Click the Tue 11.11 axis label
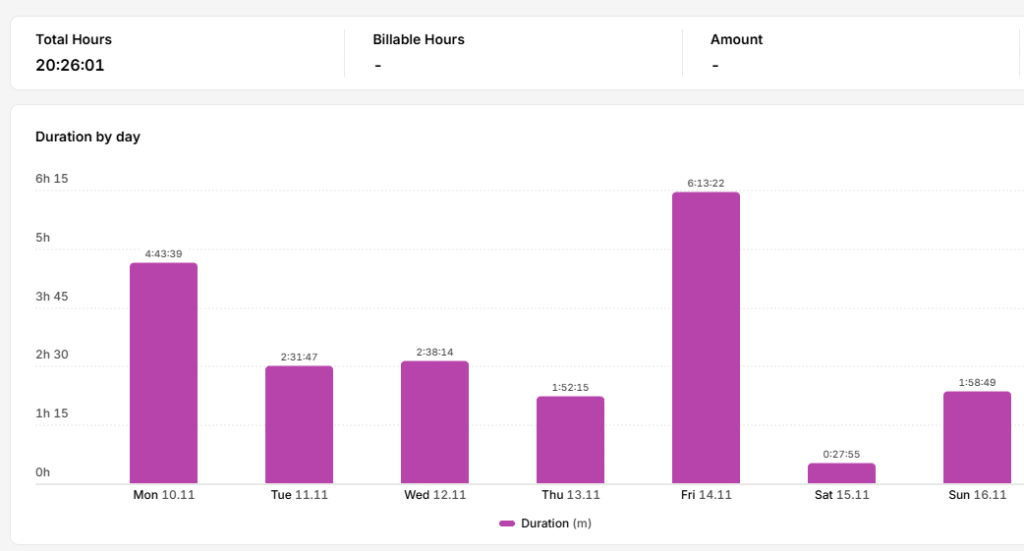 point(299,495)
